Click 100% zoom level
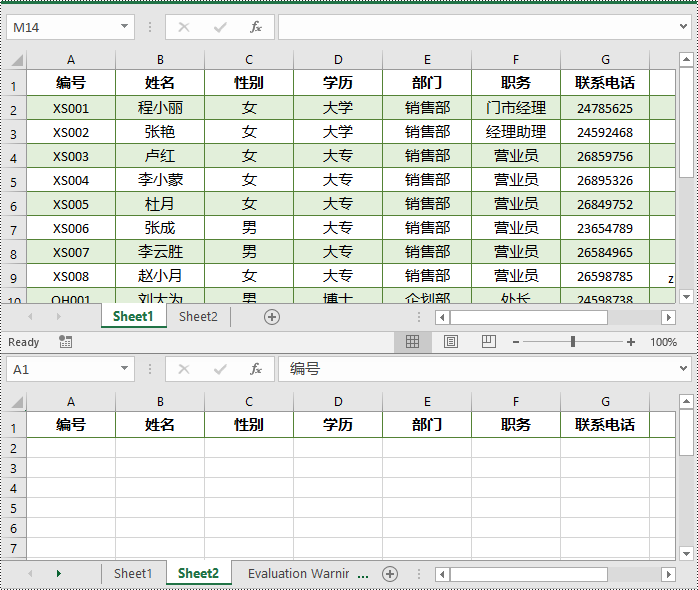 point(663,342)
